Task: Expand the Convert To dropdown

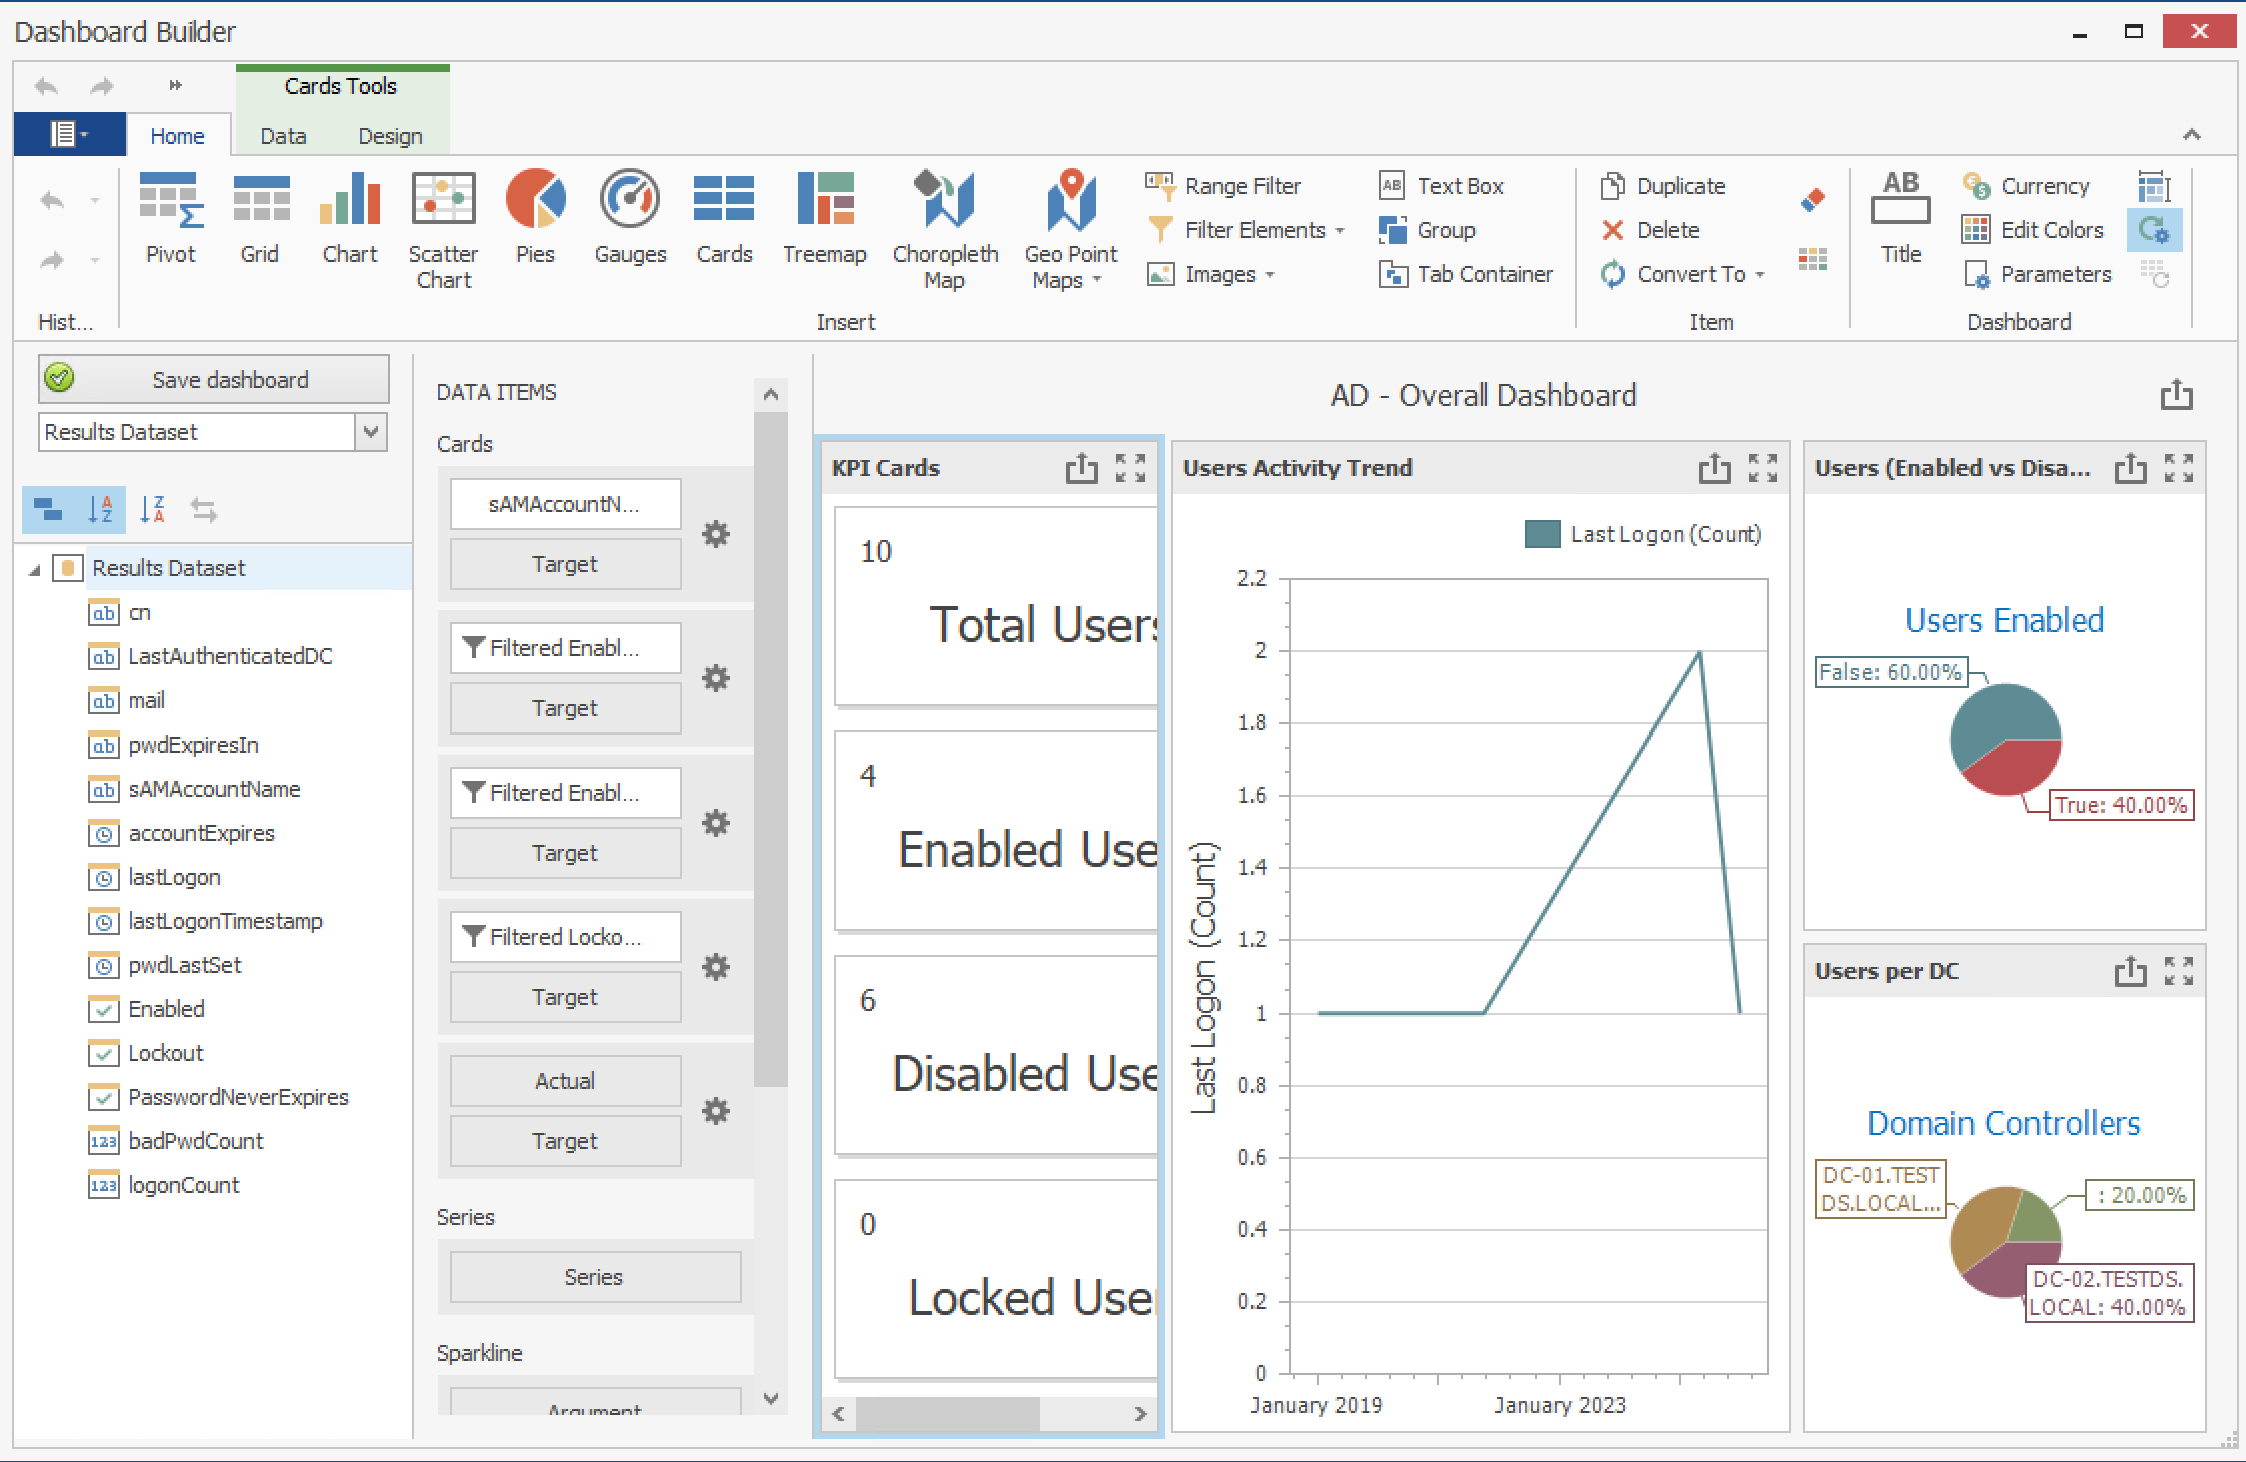Action: [1760, 275]
